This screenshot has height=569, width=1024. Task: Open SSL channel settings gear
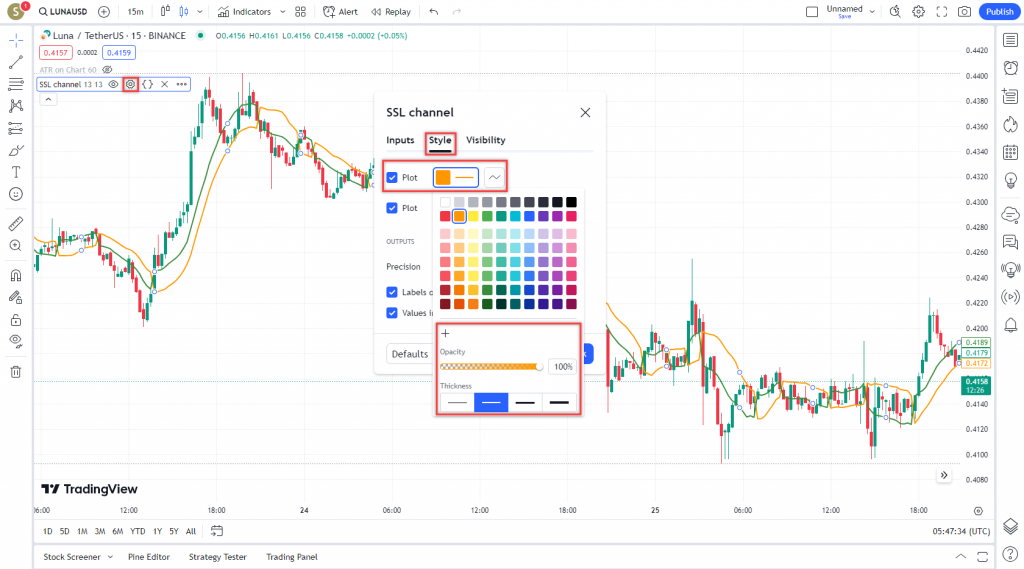[131, 84]
